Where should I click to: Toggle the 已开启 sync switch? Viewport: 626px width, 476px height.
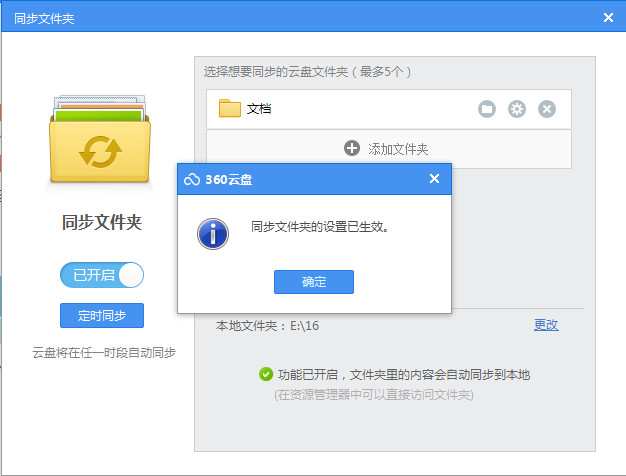[x=102, y=275]
